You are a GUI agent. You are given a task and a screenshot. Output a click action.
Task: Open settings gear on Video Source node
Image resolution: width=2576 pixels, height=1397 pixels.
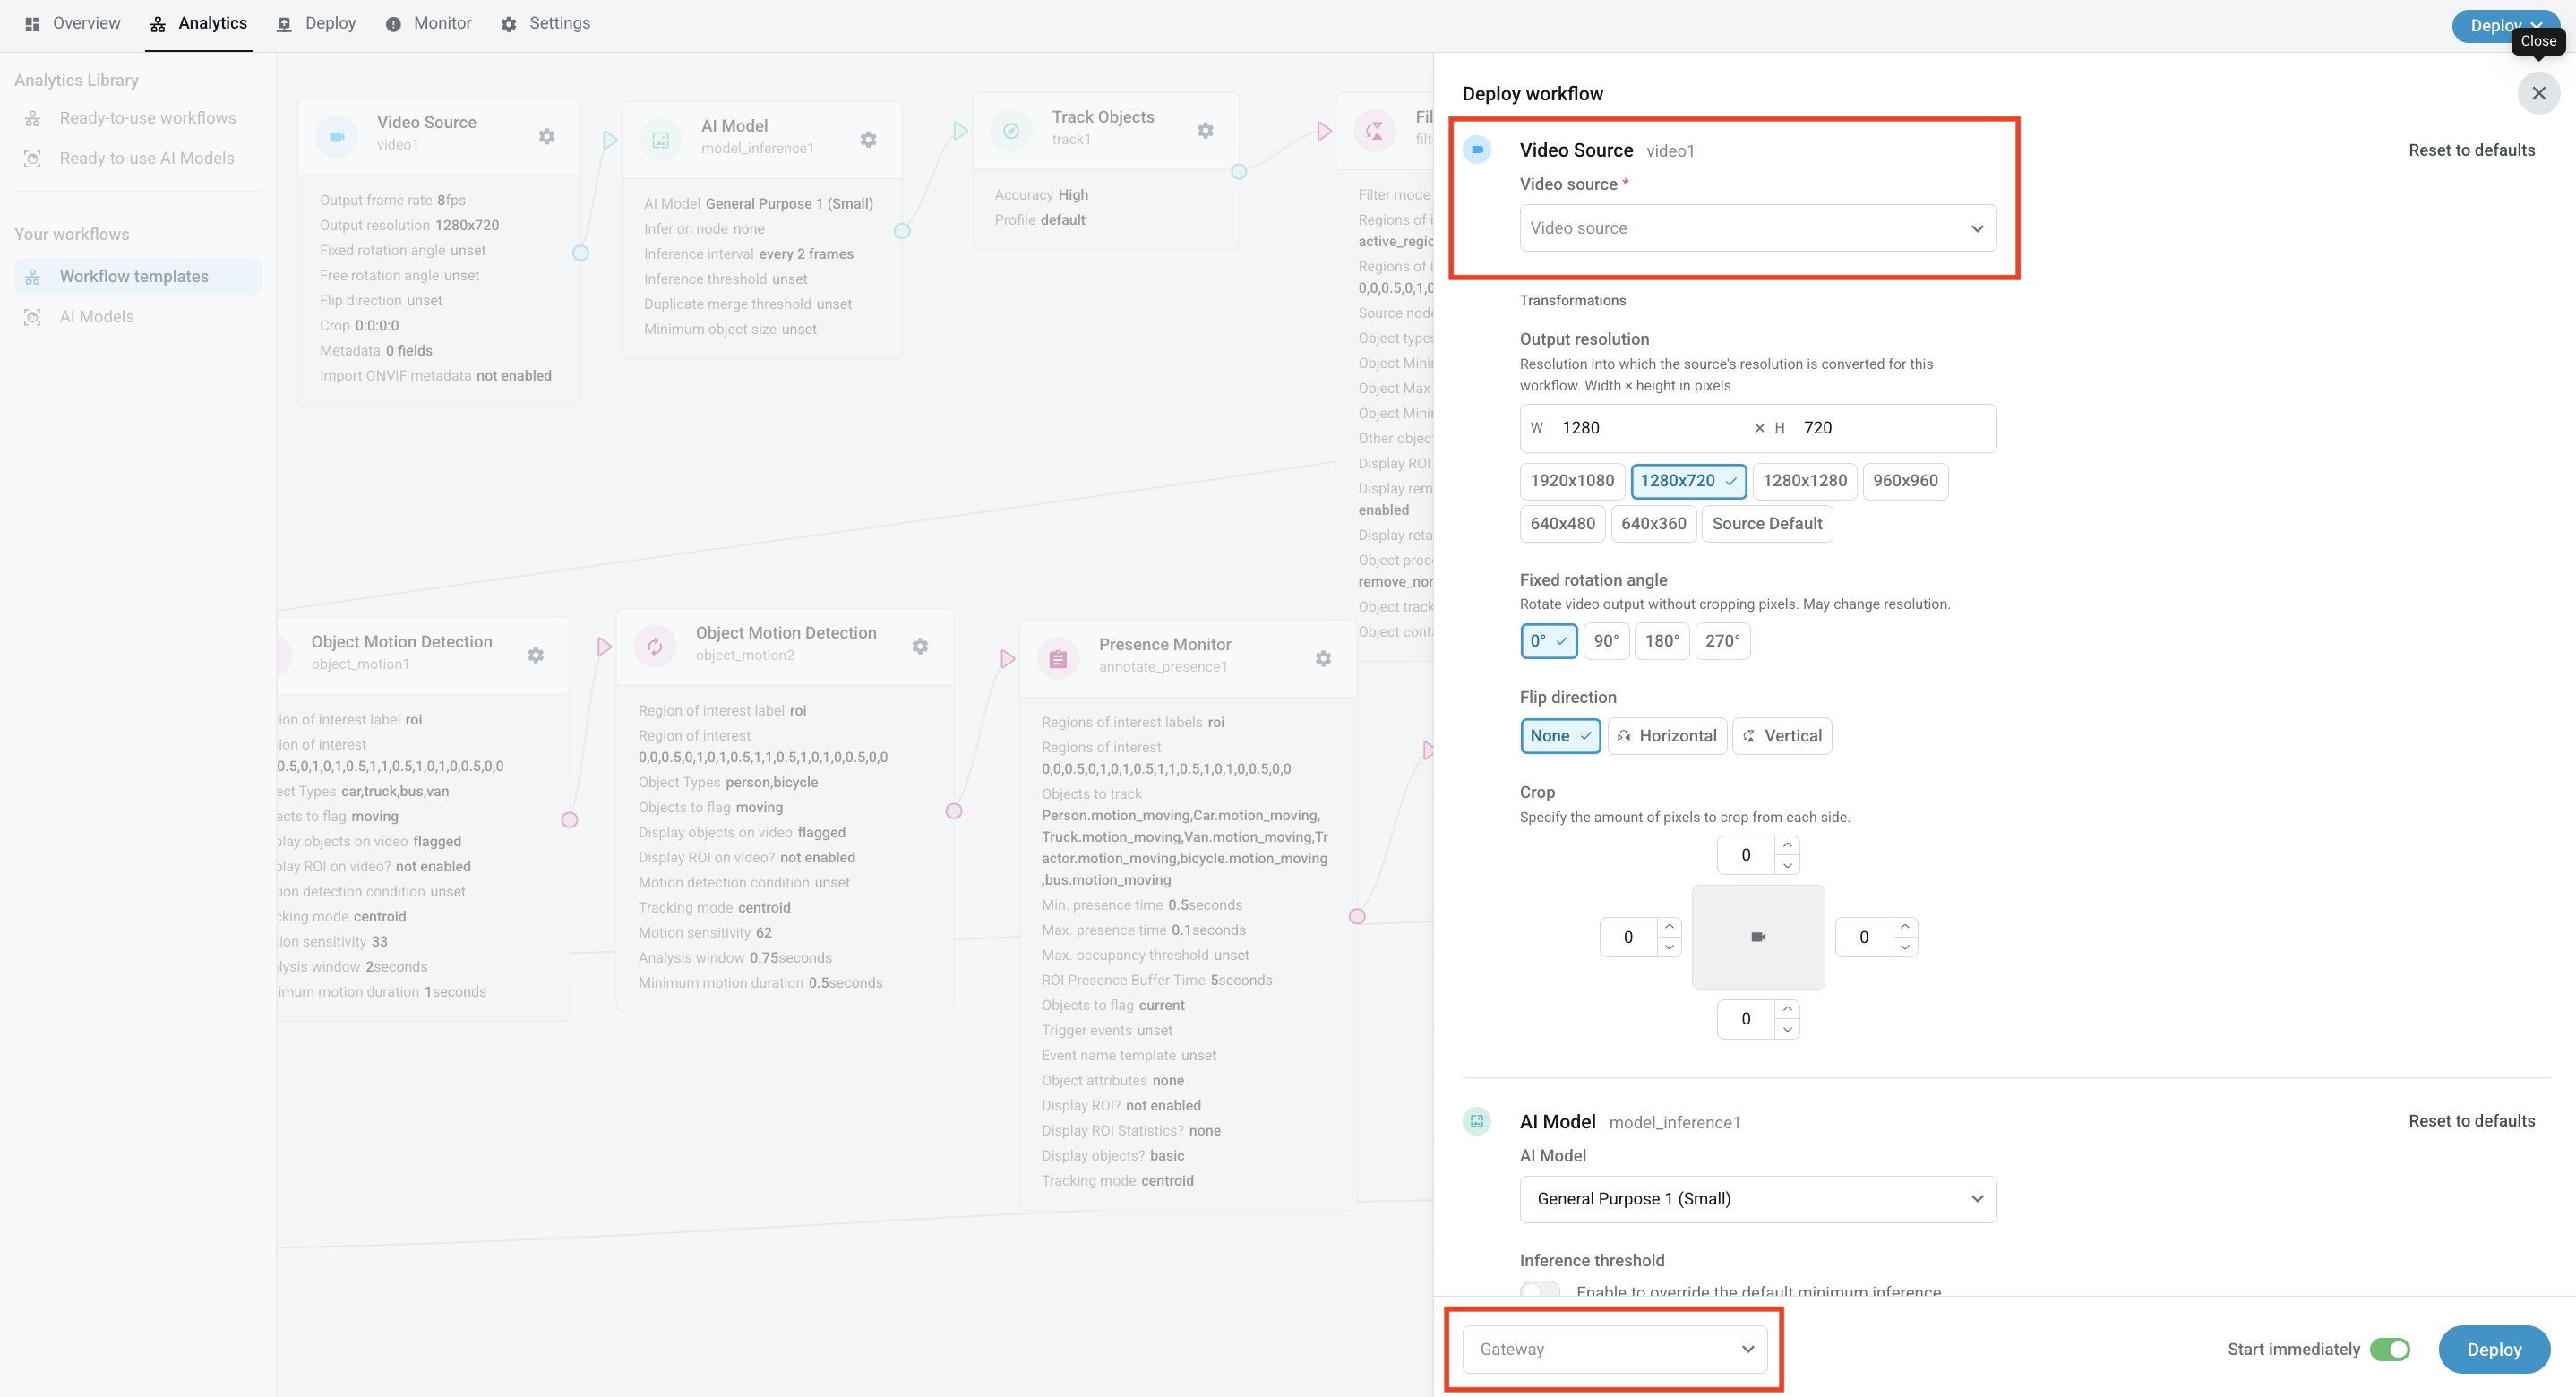546,136
